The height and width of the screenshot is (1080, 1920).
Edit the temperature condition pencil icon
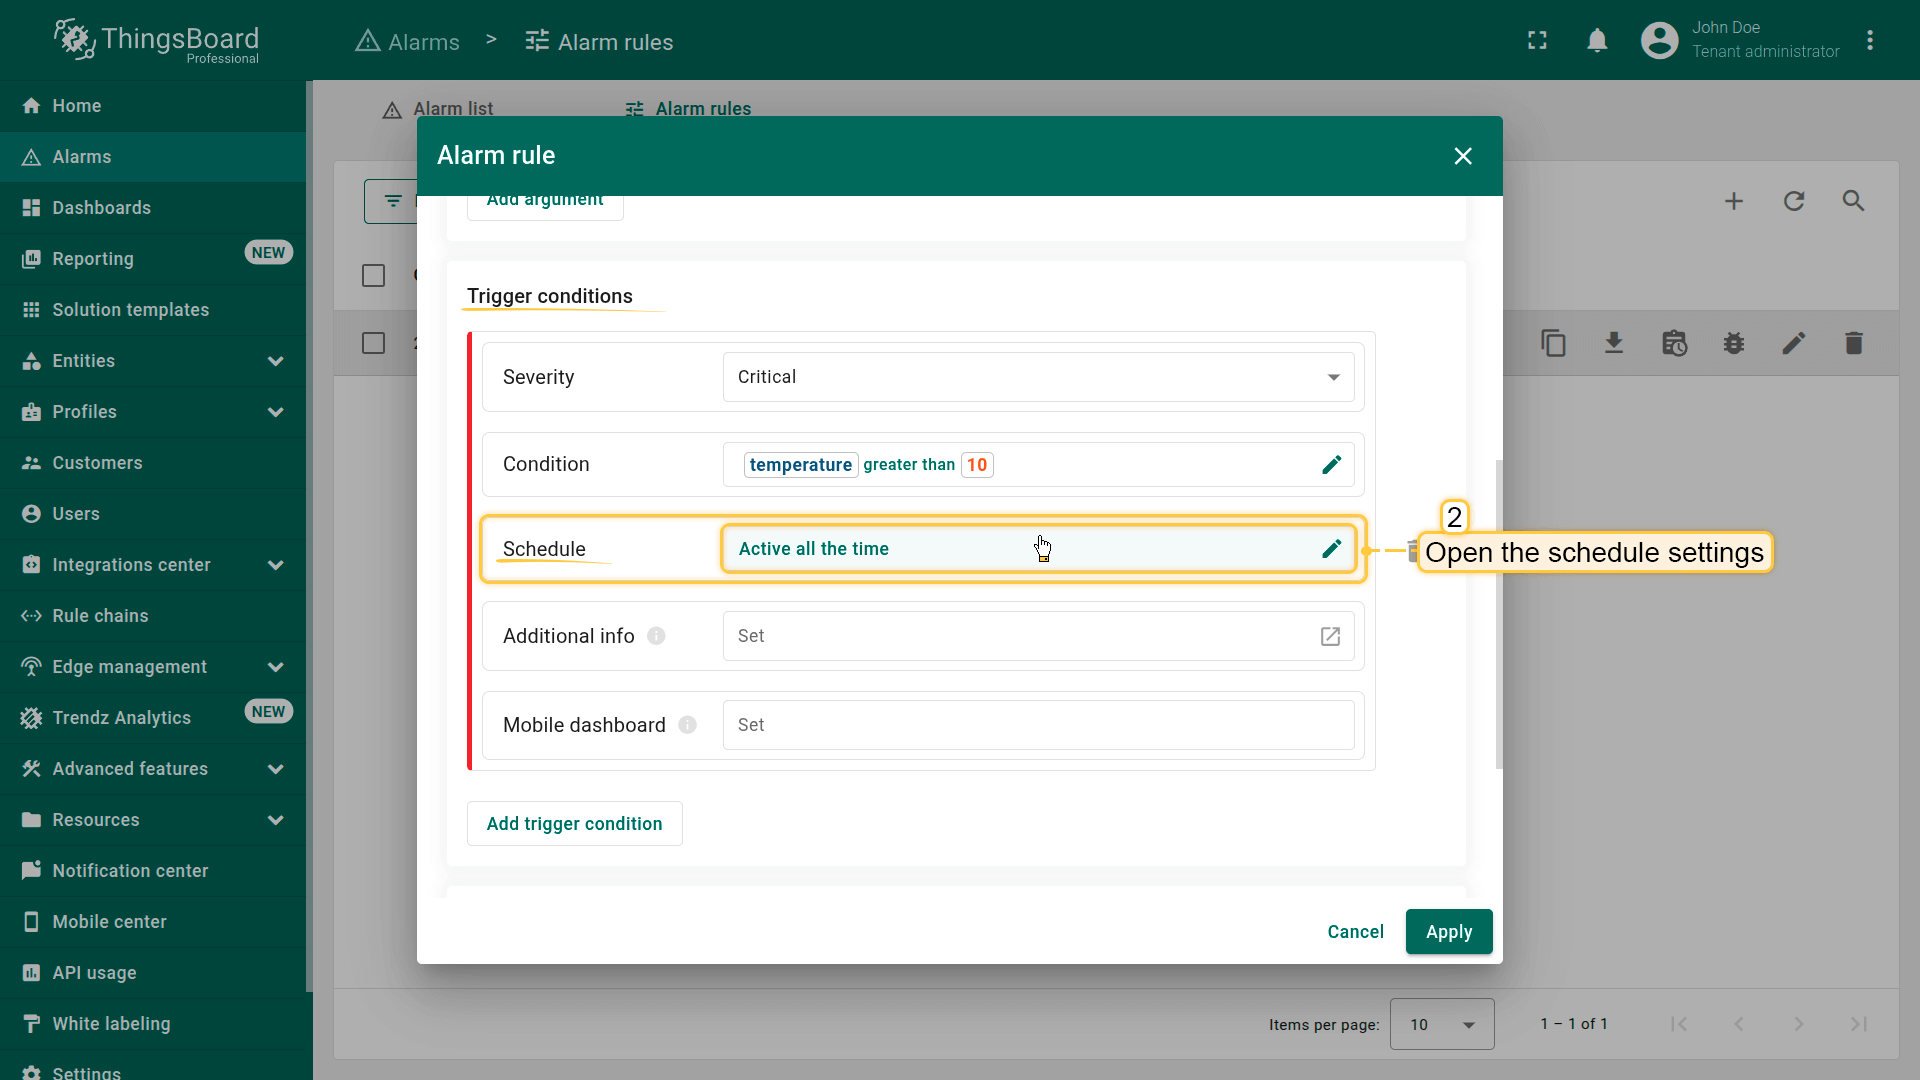[x=1331, y=465]
